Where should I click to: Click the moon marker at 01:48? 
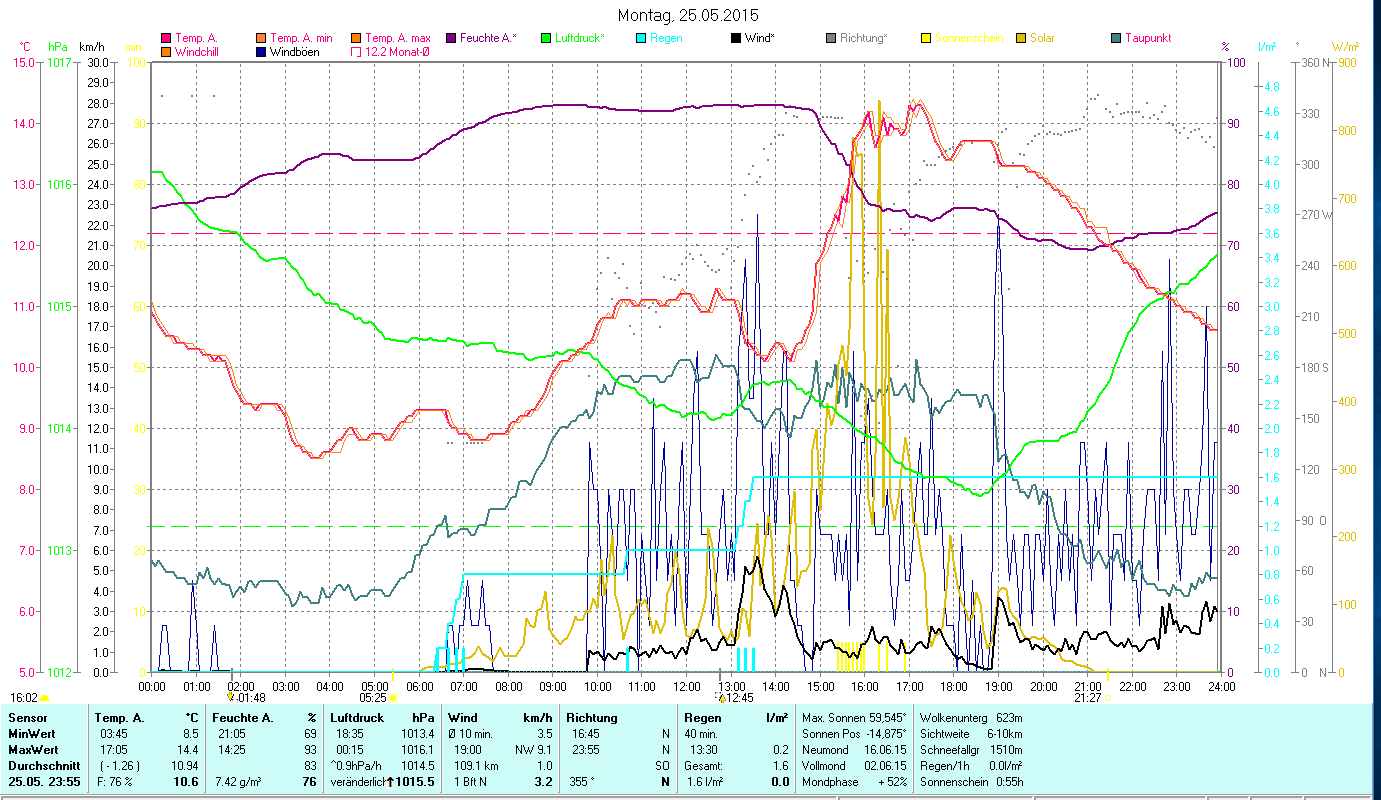(x=231, y=697)
